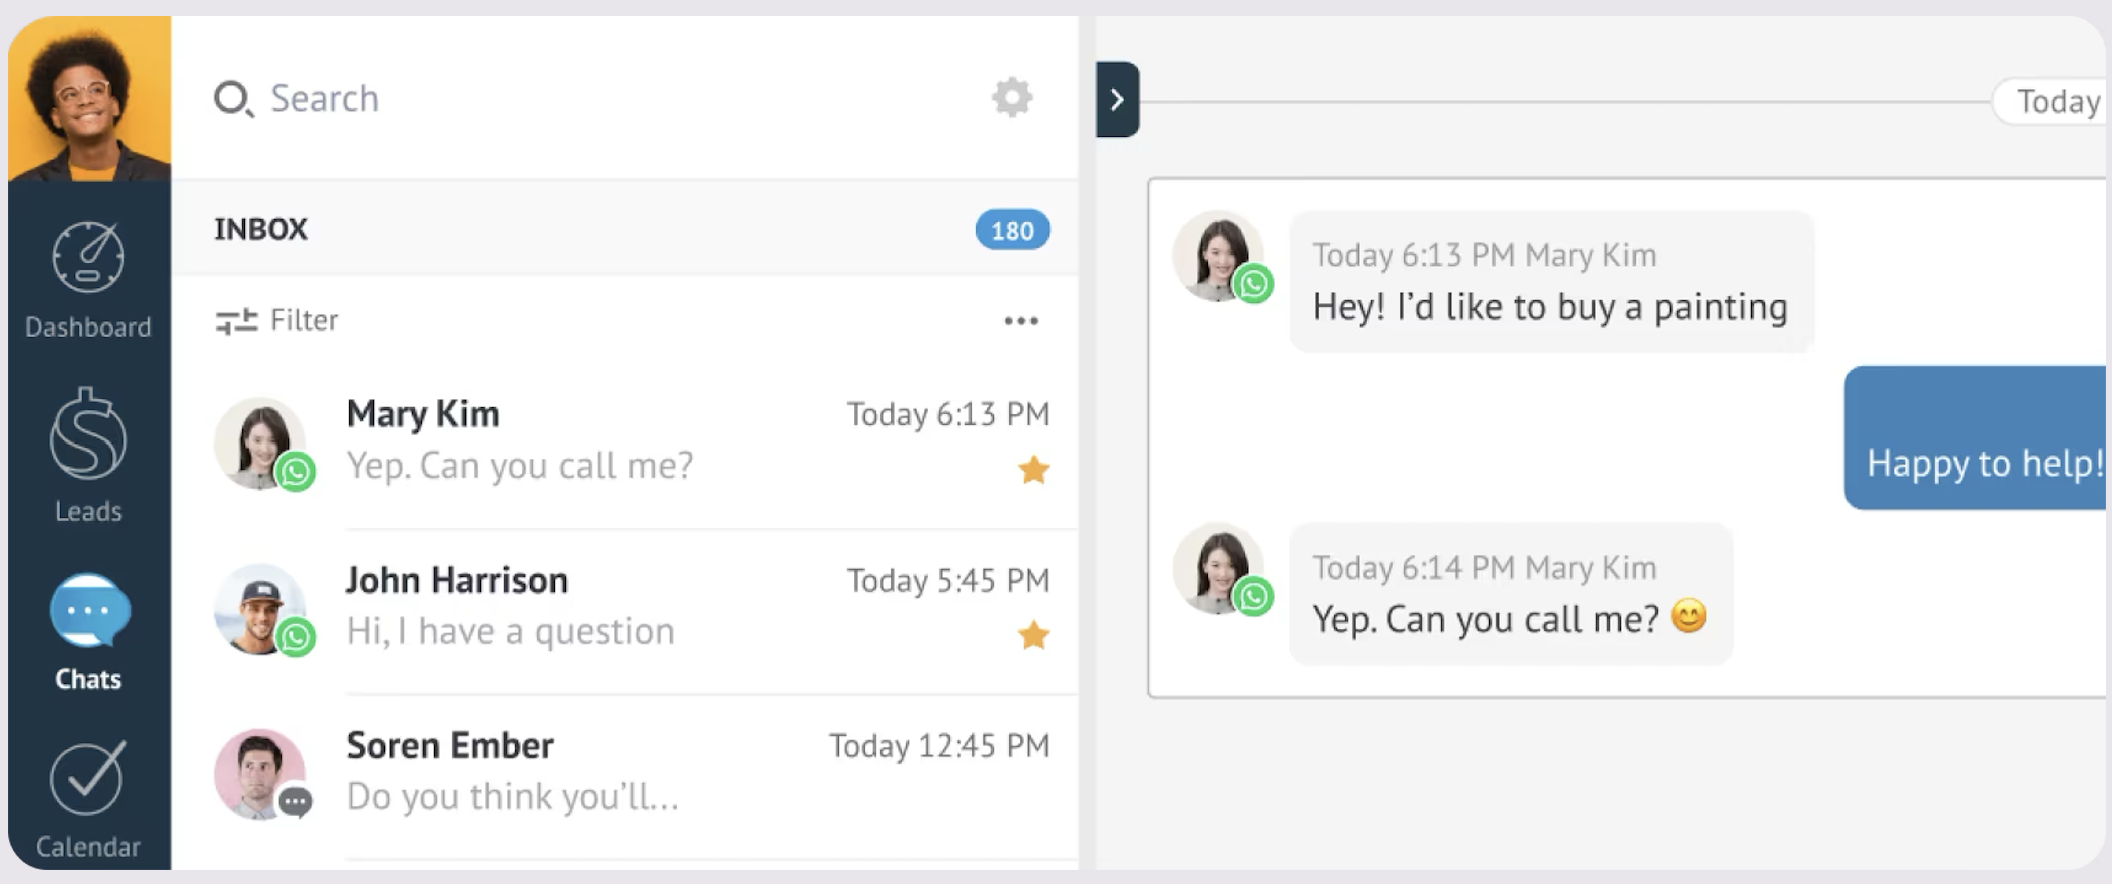The width and height of the screenshot is (2112, 884).
Task: Go to Leads dollar icon
Action: point(88,435)
